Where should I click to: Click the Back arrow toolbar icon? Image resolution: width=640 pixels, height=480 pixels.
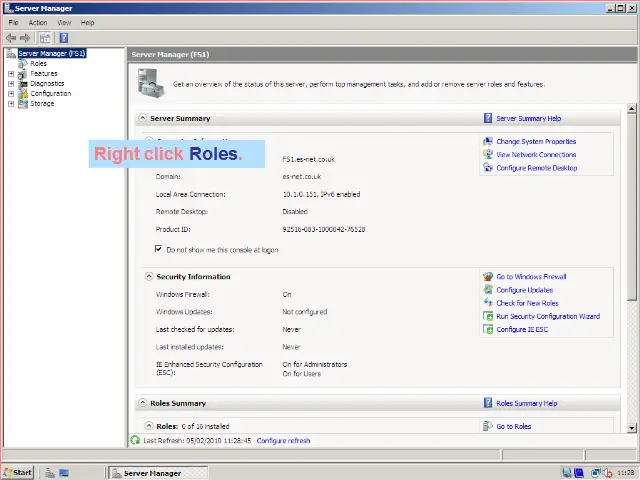11,38
